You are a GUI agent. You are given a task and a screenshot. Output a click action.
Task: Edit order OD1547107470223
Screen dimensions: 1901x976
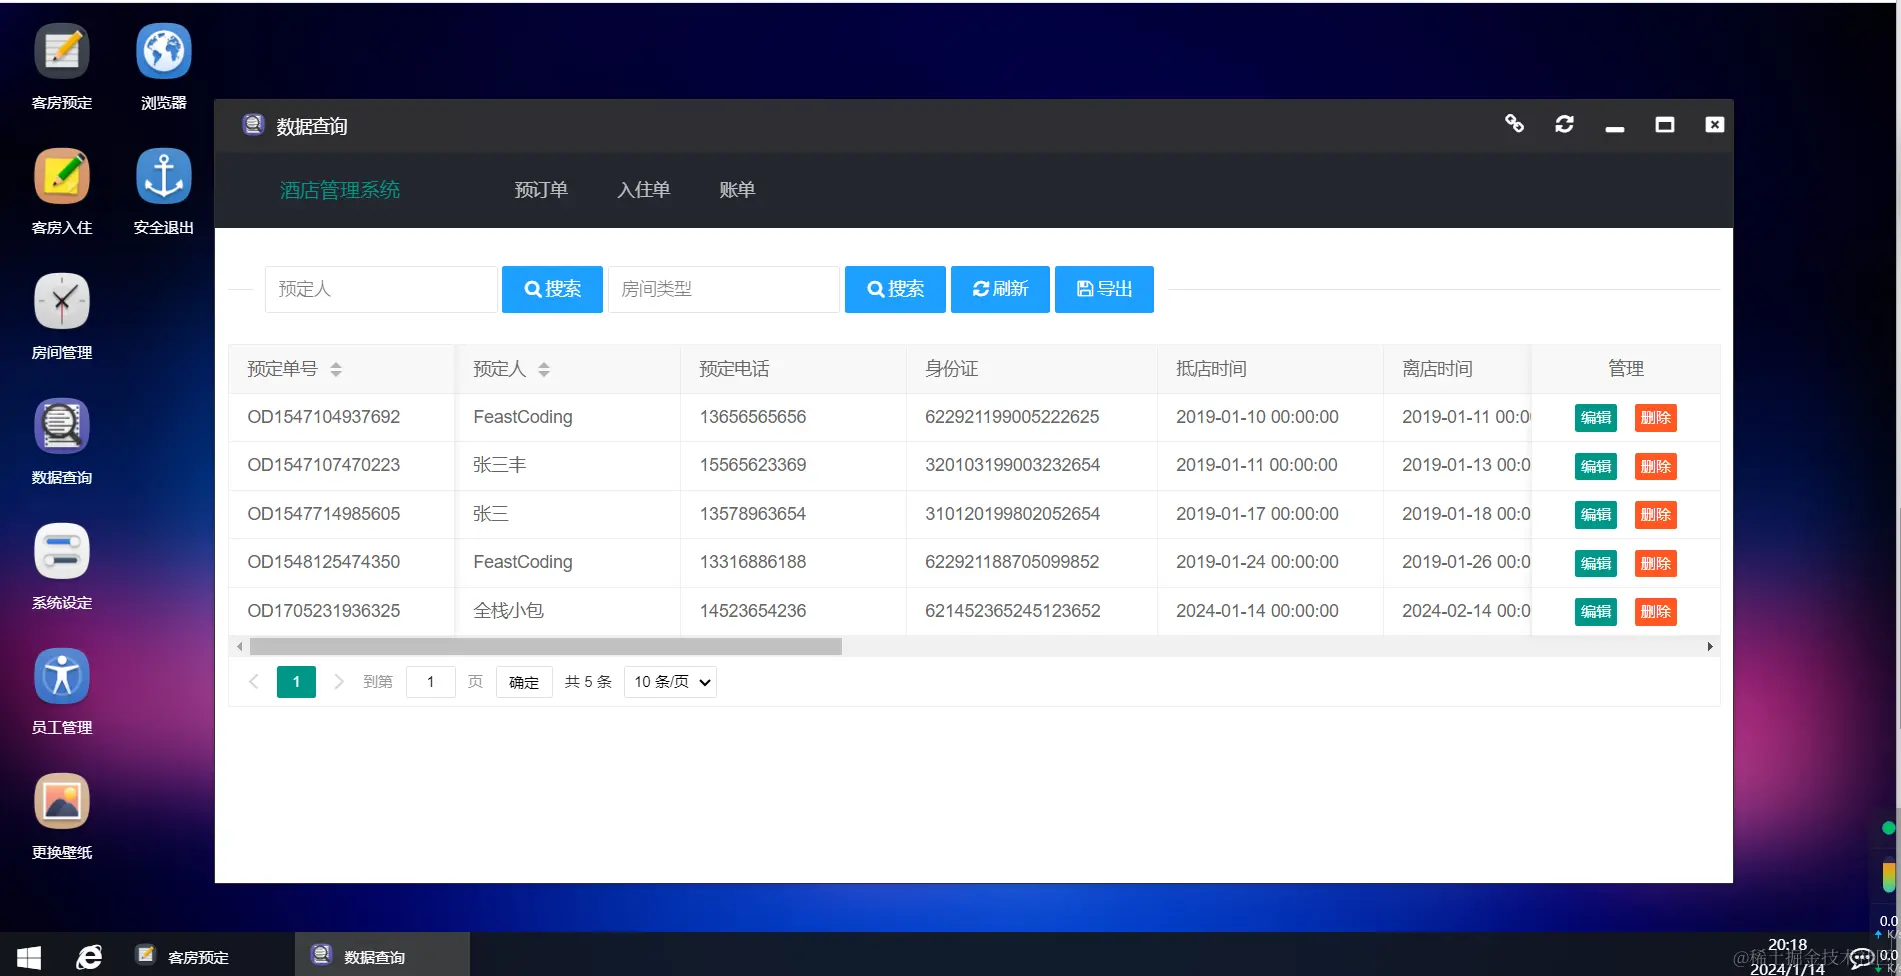tap(1596, 466)
